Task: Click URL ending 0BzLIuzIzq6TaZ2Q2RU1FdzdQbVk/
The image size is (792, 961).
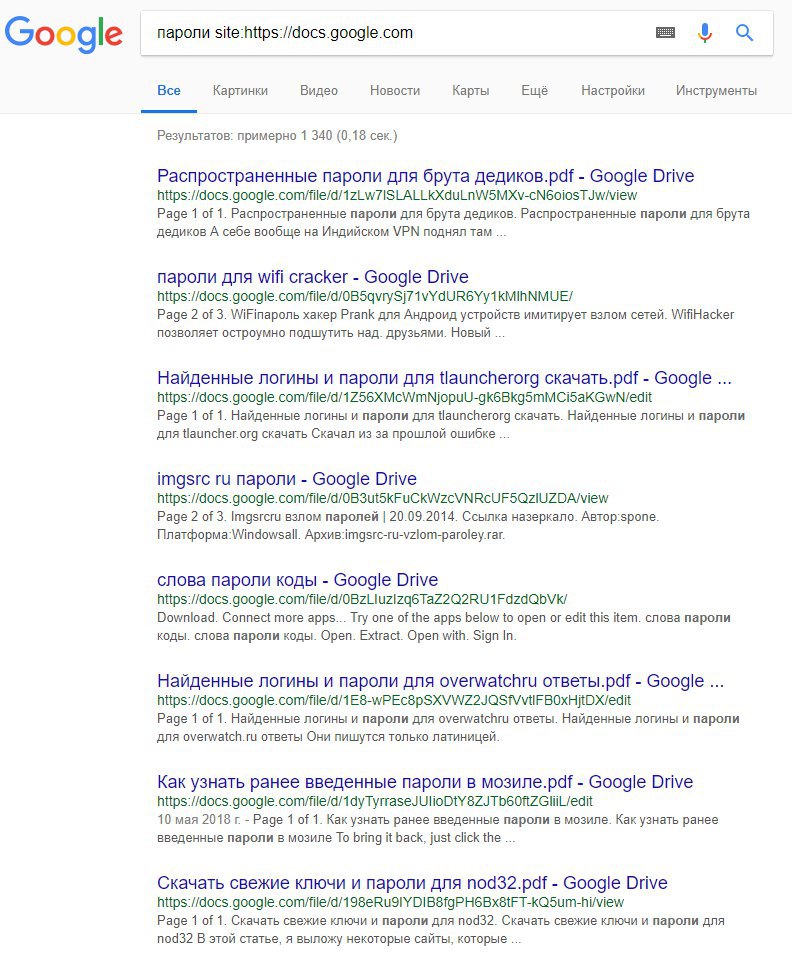Action: (362, 599)
